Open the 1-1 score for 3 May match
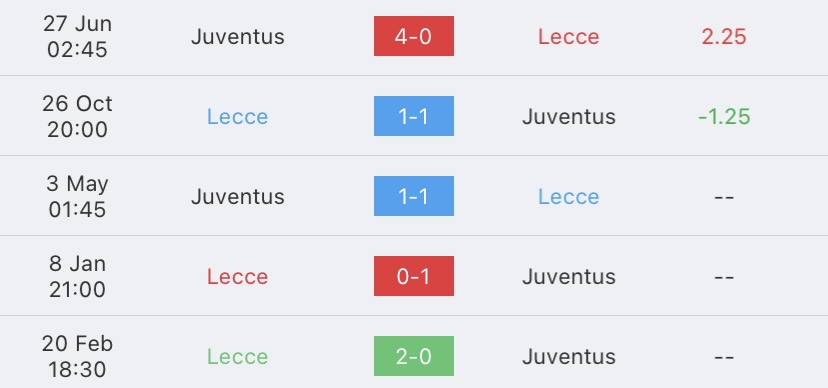 413,196
